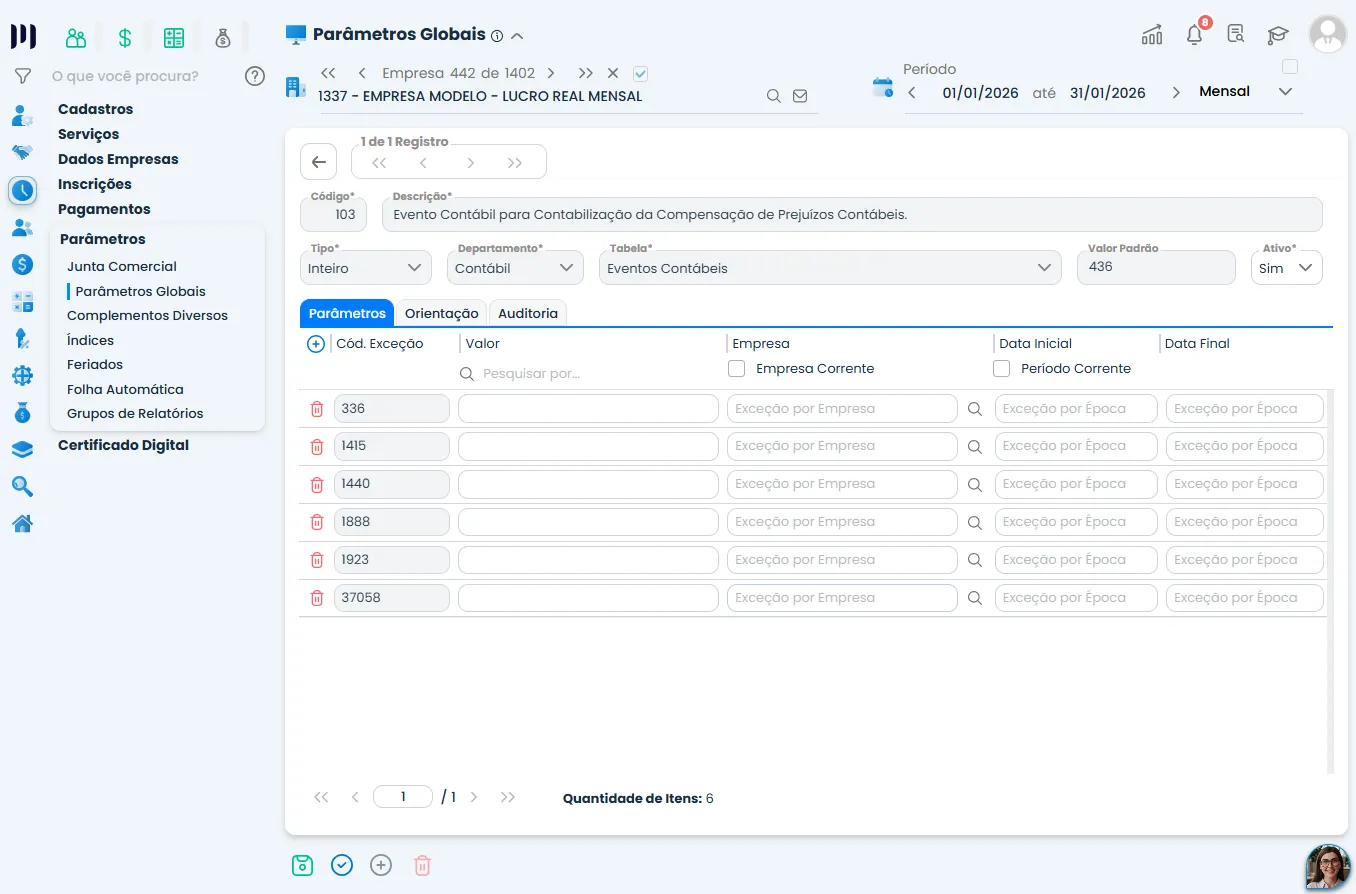This screenshot has height=894, width=1356.
Task: Open the notifications bell icon
Action: 1194,35
